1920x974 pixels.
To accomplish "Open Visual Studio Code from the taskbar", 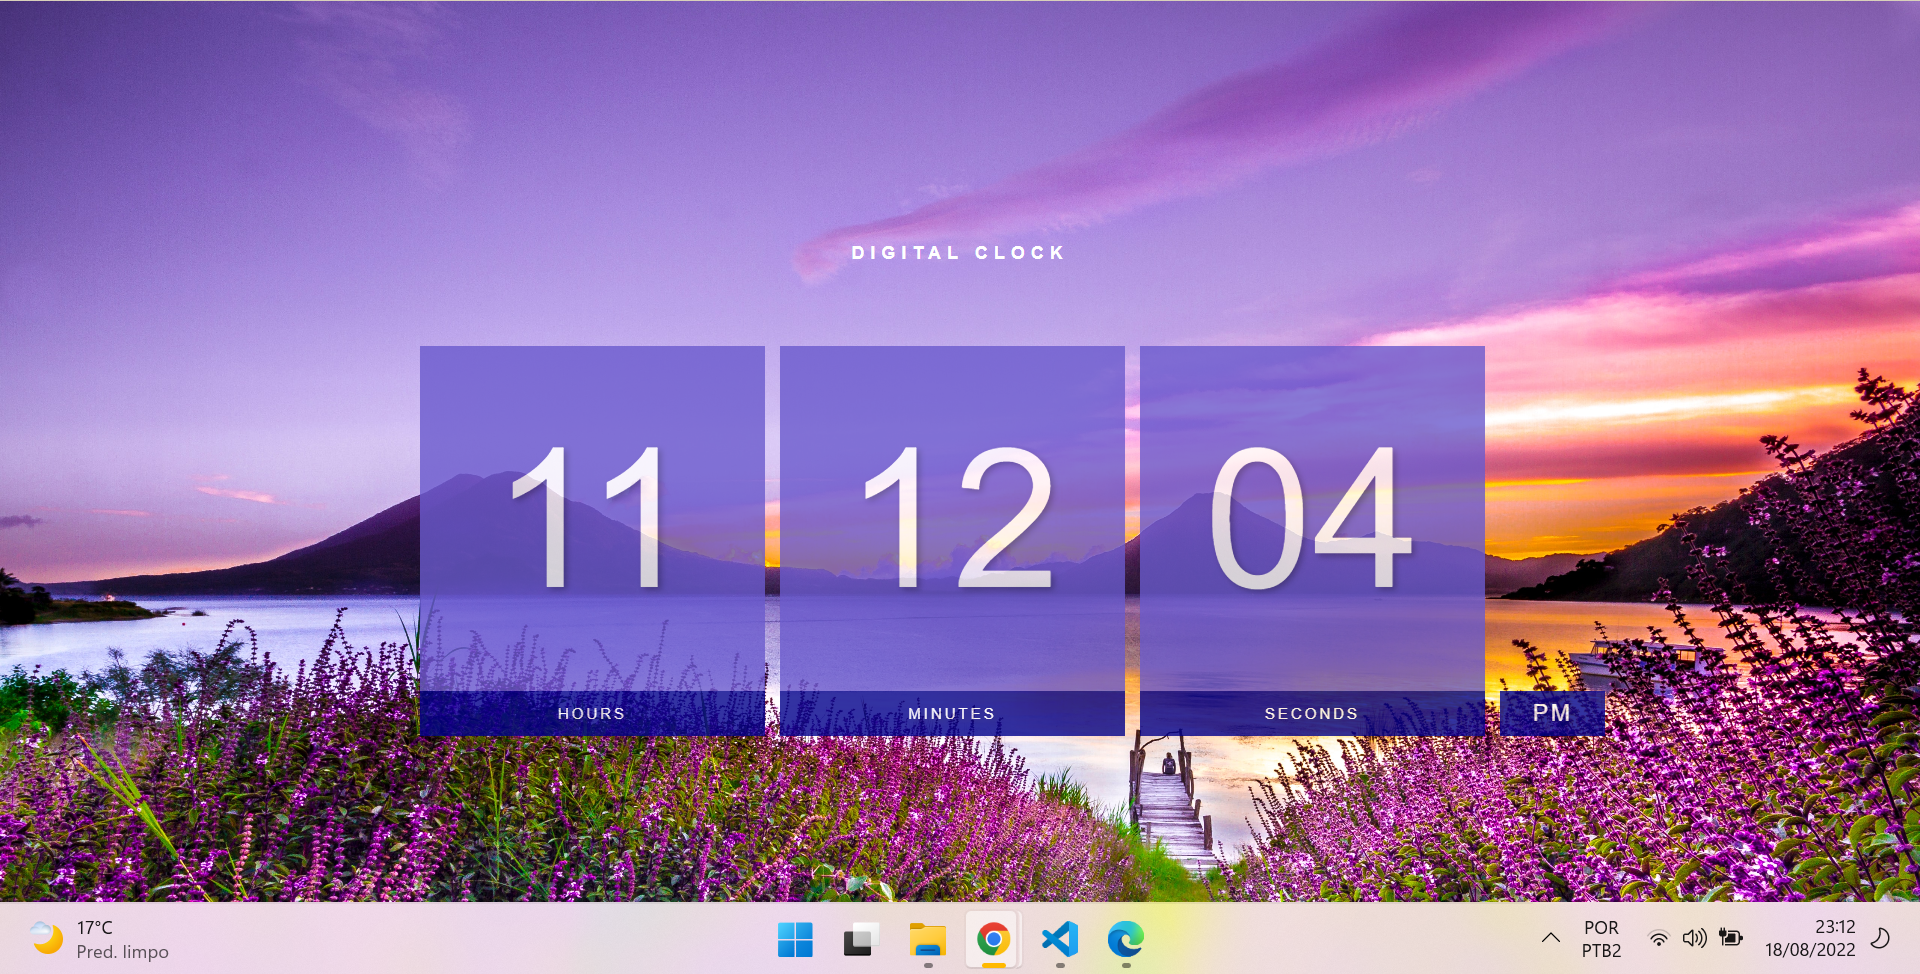I will coord(1060,939).
